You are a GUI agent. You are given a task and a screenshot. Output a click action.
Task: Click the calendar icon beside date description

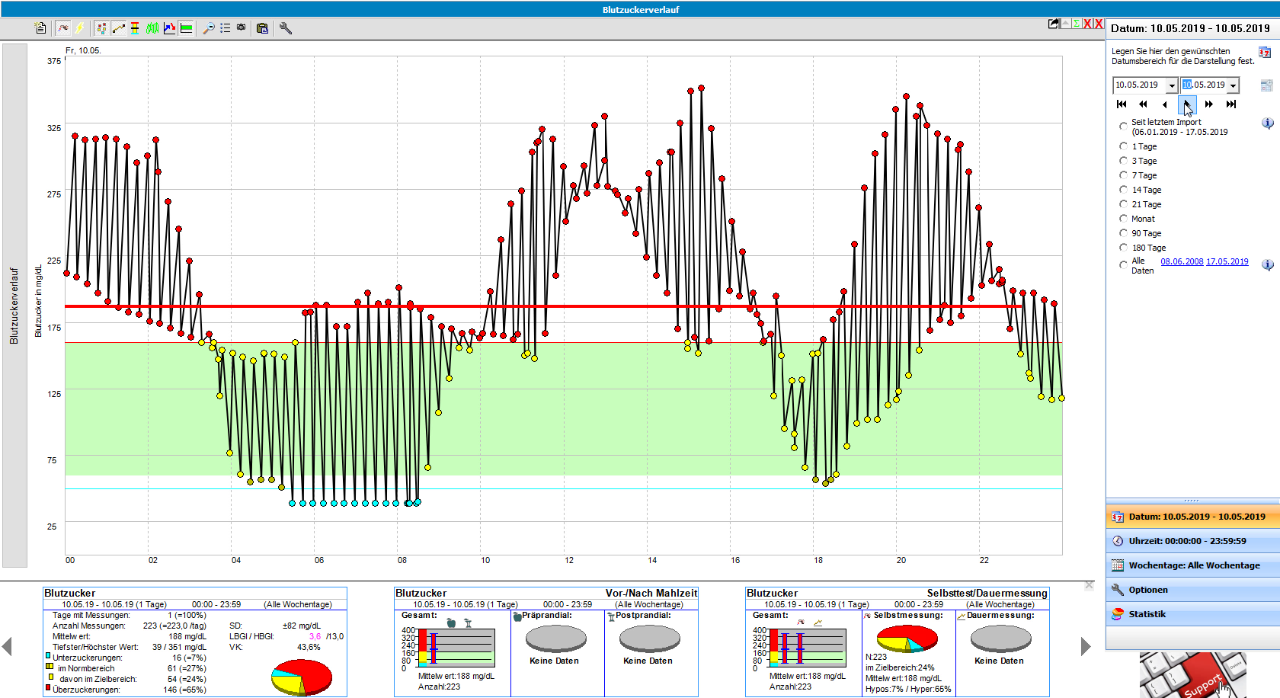pyautogui.click(x=1264, y=52)
